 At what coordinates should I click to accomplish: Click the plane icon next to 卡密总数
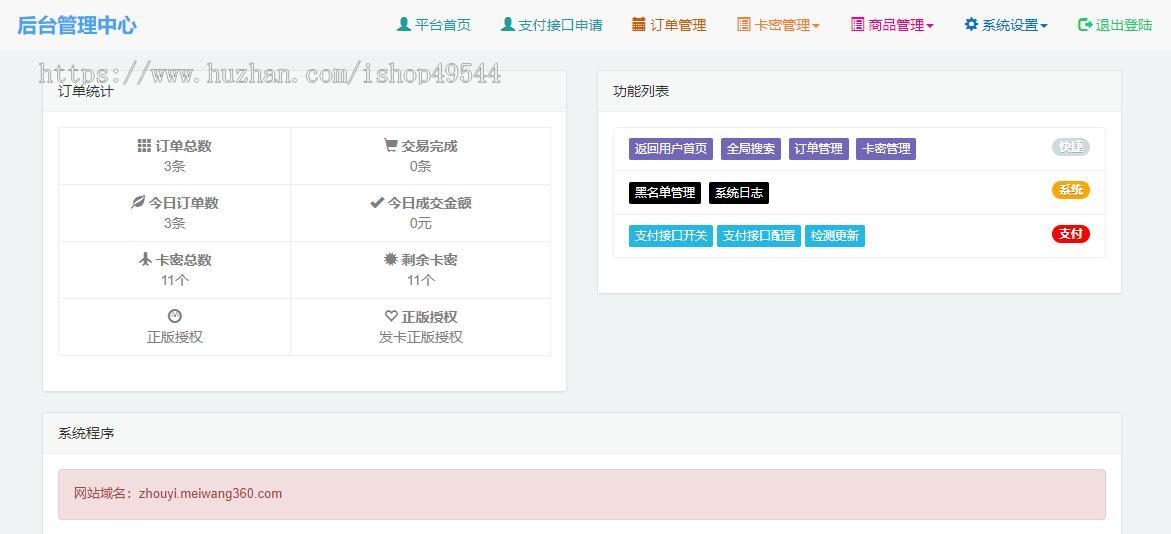(x=145, y=259)
